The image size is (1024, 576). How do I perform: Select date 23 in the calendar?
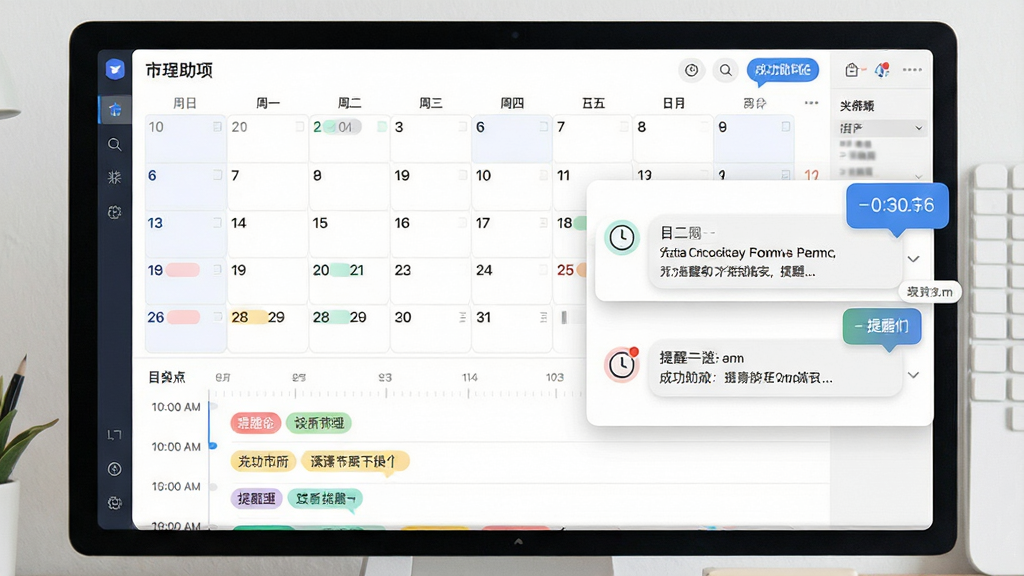coord(403,270)
